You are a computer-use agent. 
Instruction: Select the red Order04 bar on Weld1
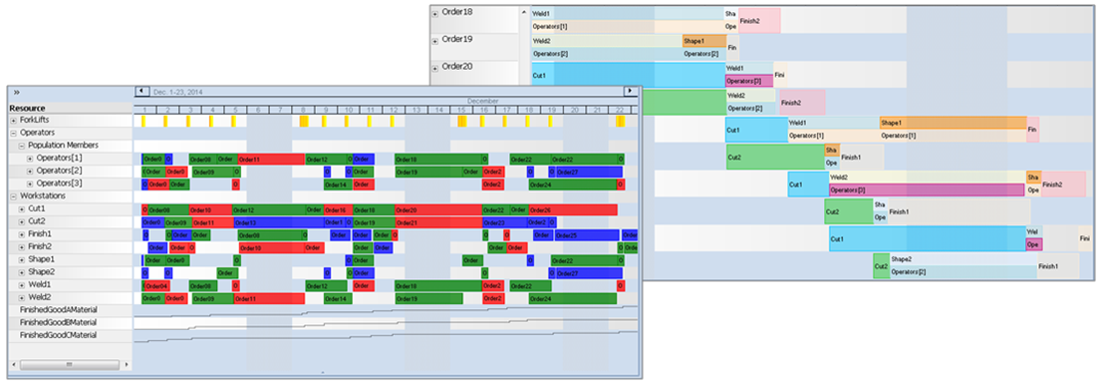pos(157,286)
